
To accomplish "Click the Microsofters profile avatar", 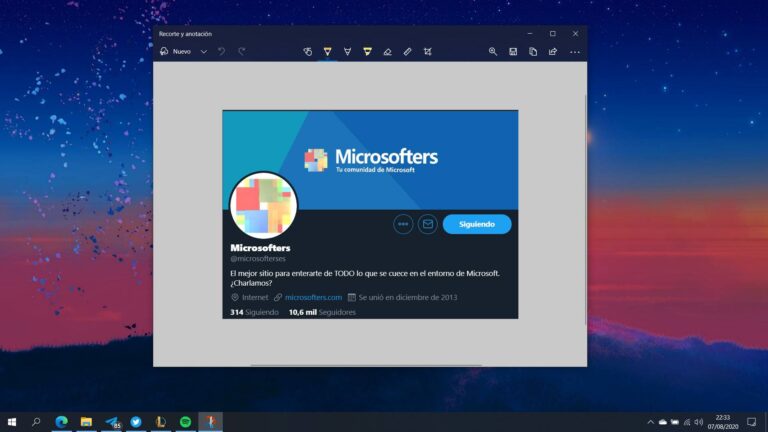I will pyautogui.click(x=264, y=205).
